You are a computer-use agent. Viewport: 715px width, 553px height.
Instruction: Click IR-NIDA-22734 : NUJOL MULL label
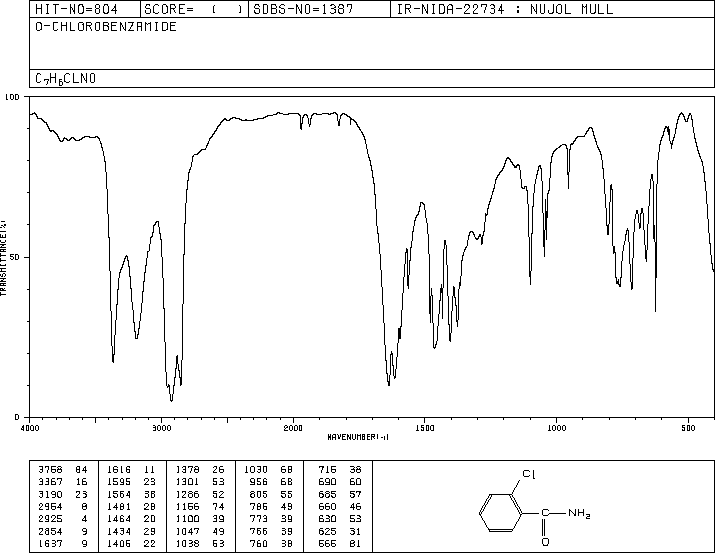tap(505, 9)
